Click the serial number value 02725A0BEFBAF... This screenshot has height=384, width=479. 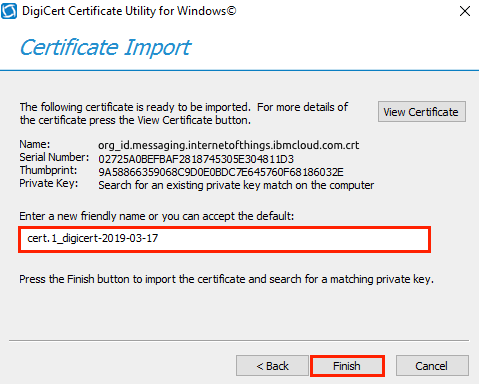pos(196,159)
